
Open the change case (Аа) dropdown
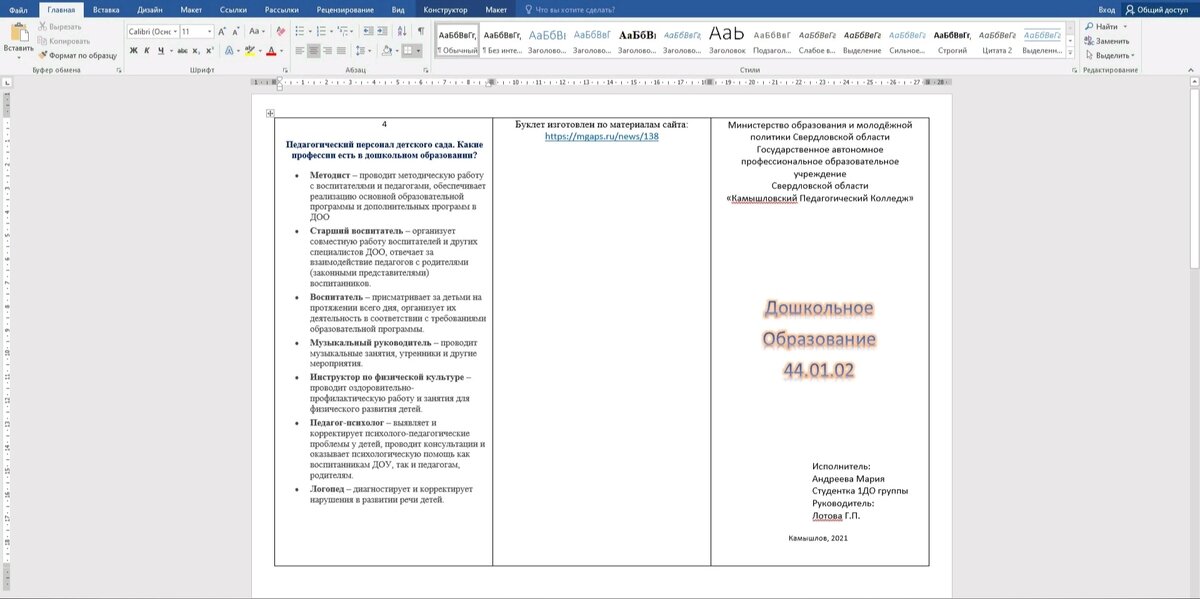point(256,32)
